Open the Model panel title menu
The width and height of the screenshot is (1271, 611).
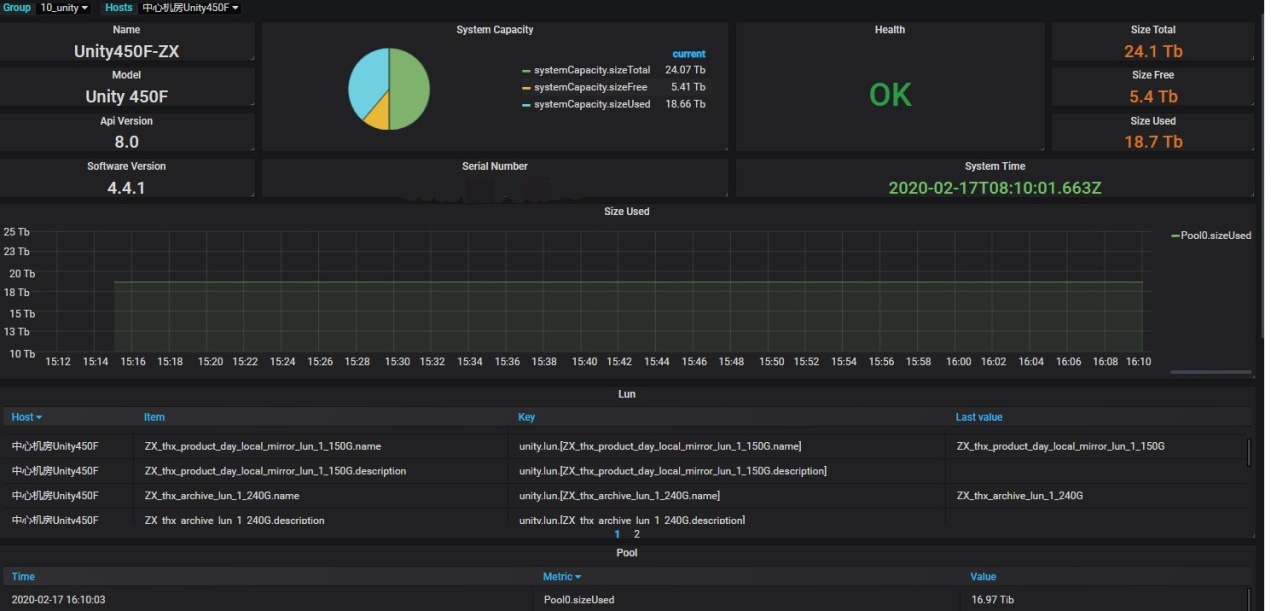[x=127, y=75]
